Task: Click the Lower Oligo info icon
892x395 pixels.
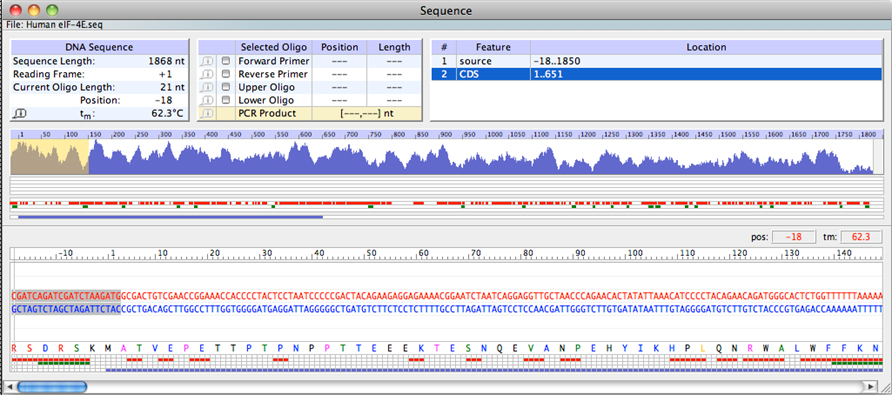Action: tap(208, 100)
